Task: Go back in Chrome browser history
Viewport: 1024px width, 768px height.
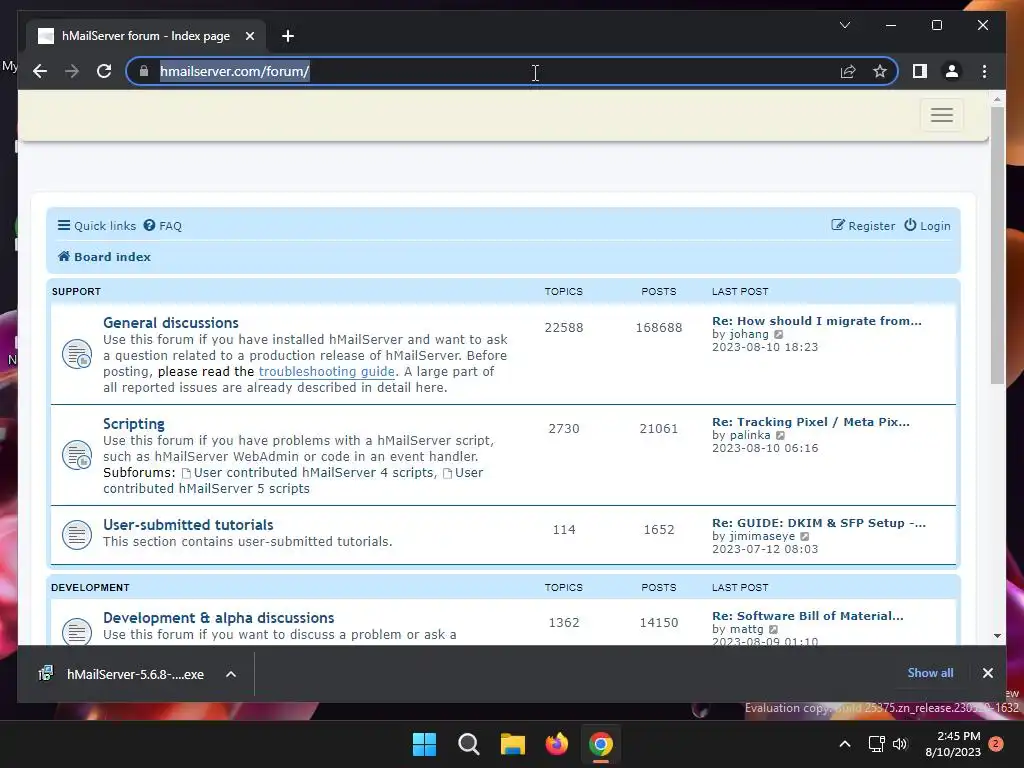Action: pyautogui.click(x=40, y=71)
